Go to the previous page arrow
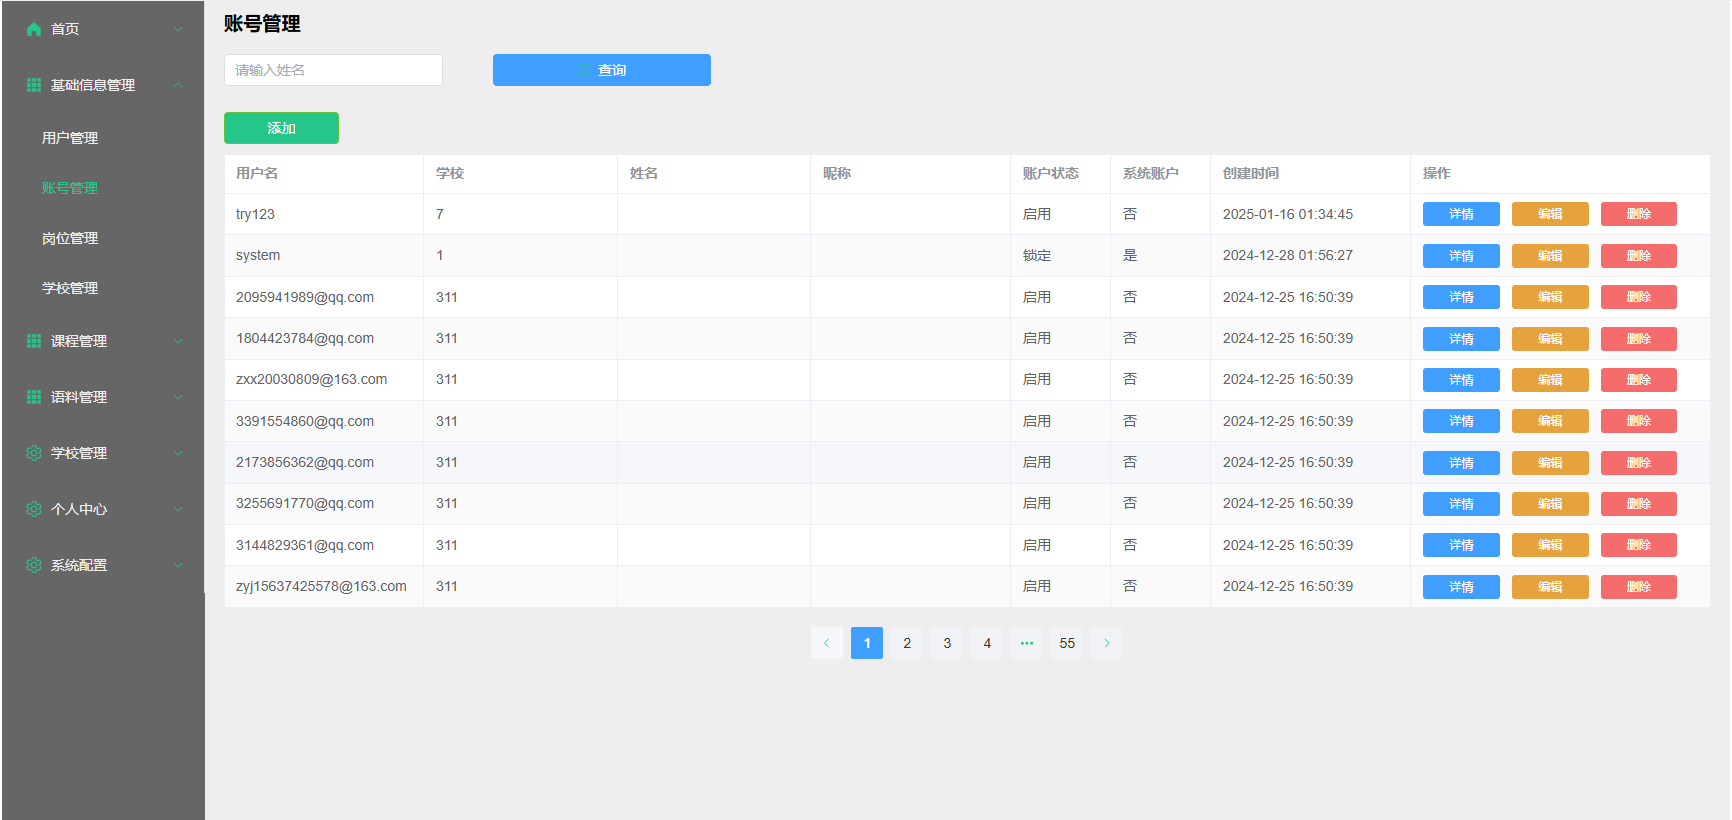 coord(827,643)
